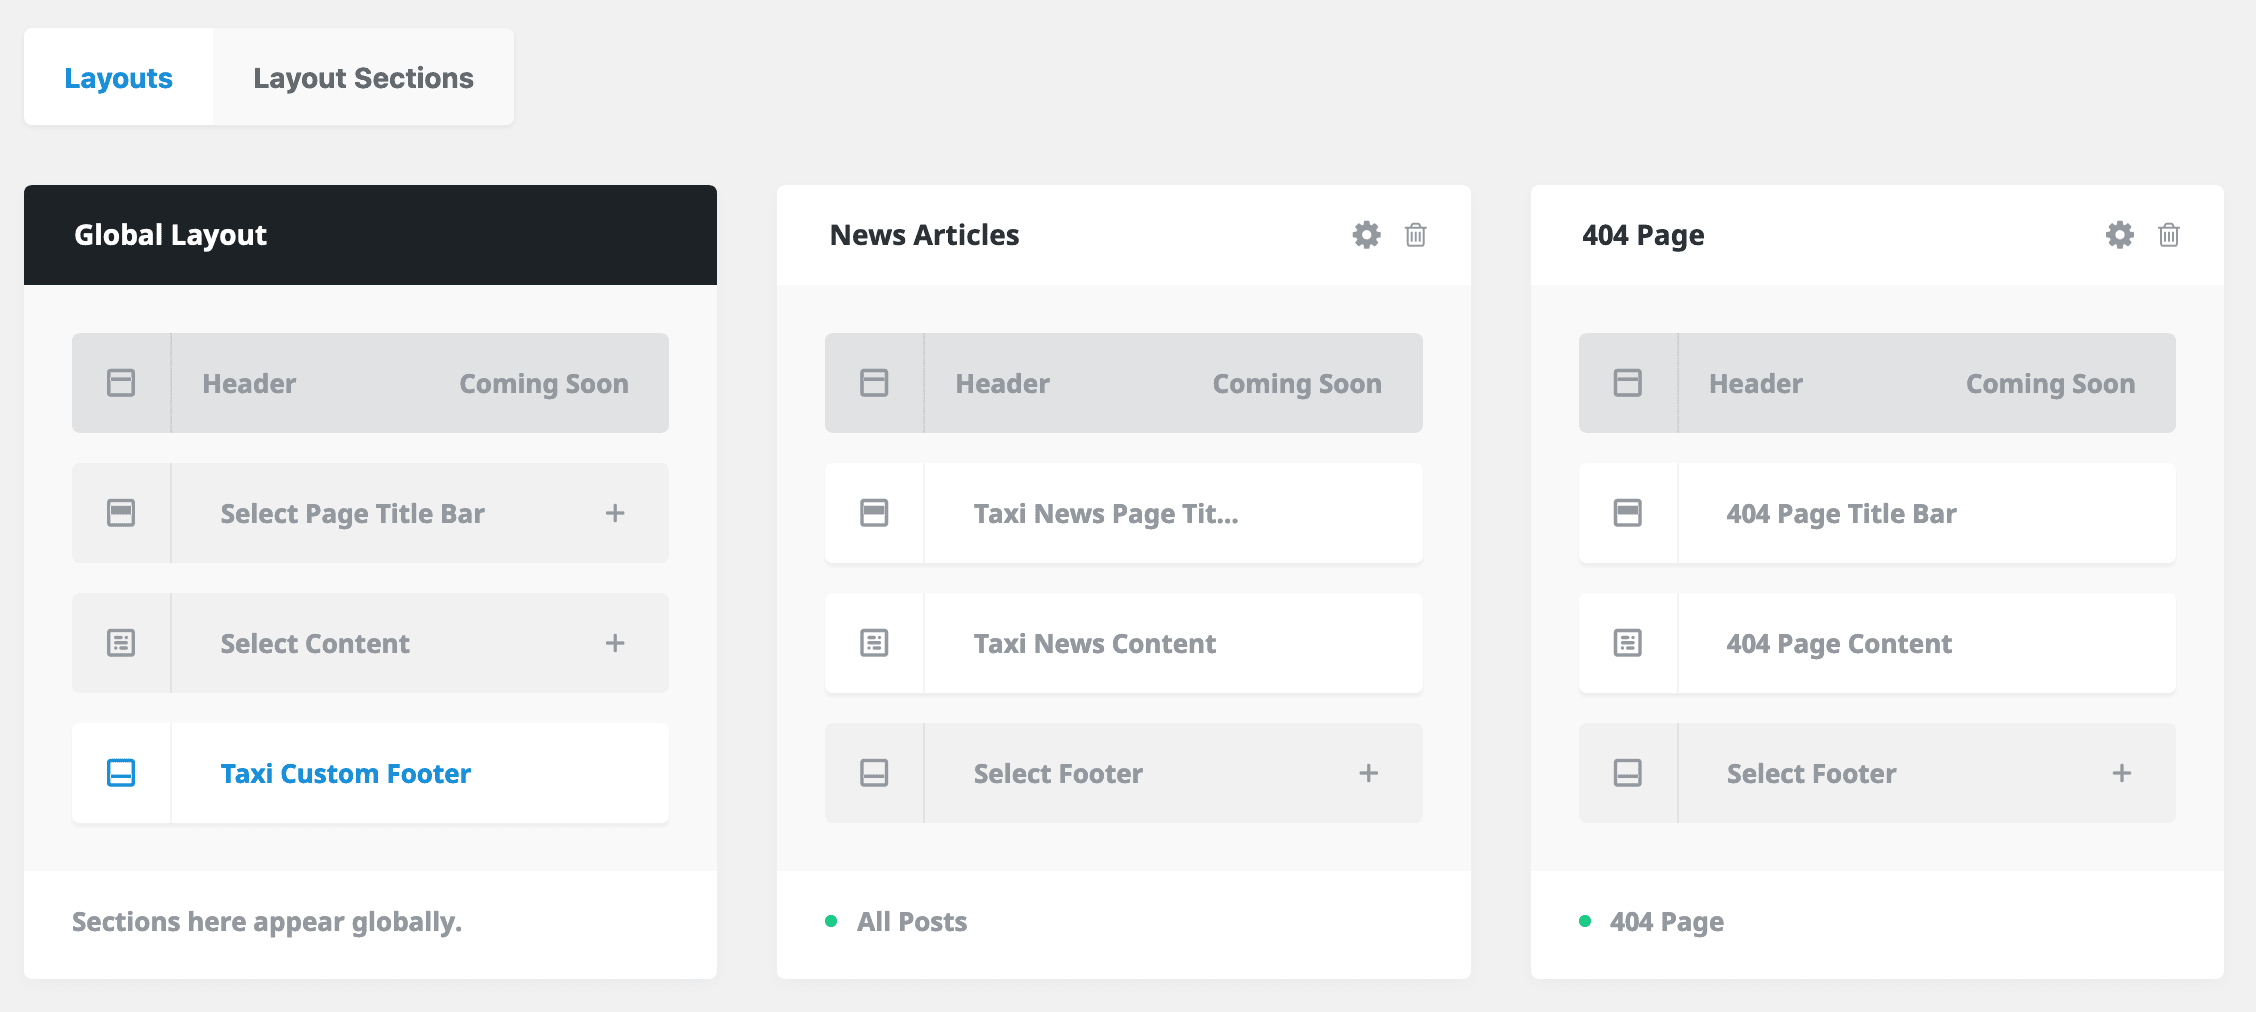Viewport: 2256px width, 1012px height.
Task: Click the Content icon in Global Layout
Action: (121, 643)
